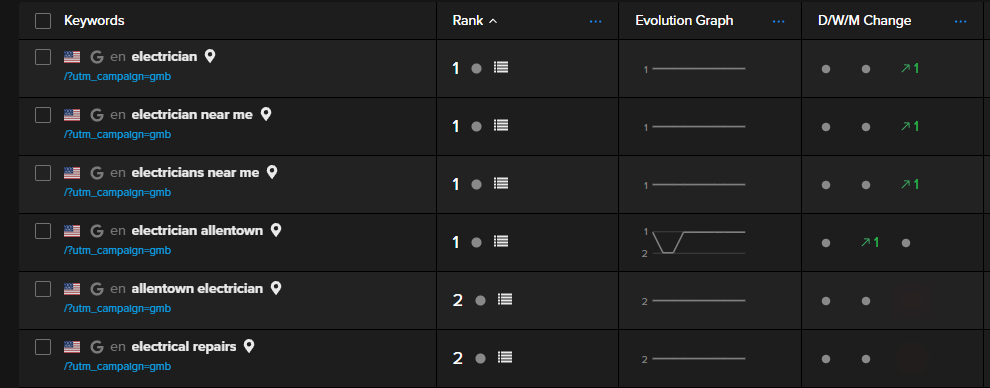This screenshot has width=990, height=388.
Task: Open SERP list icon for electrical repairs
Action: click(x=504, y=358)
